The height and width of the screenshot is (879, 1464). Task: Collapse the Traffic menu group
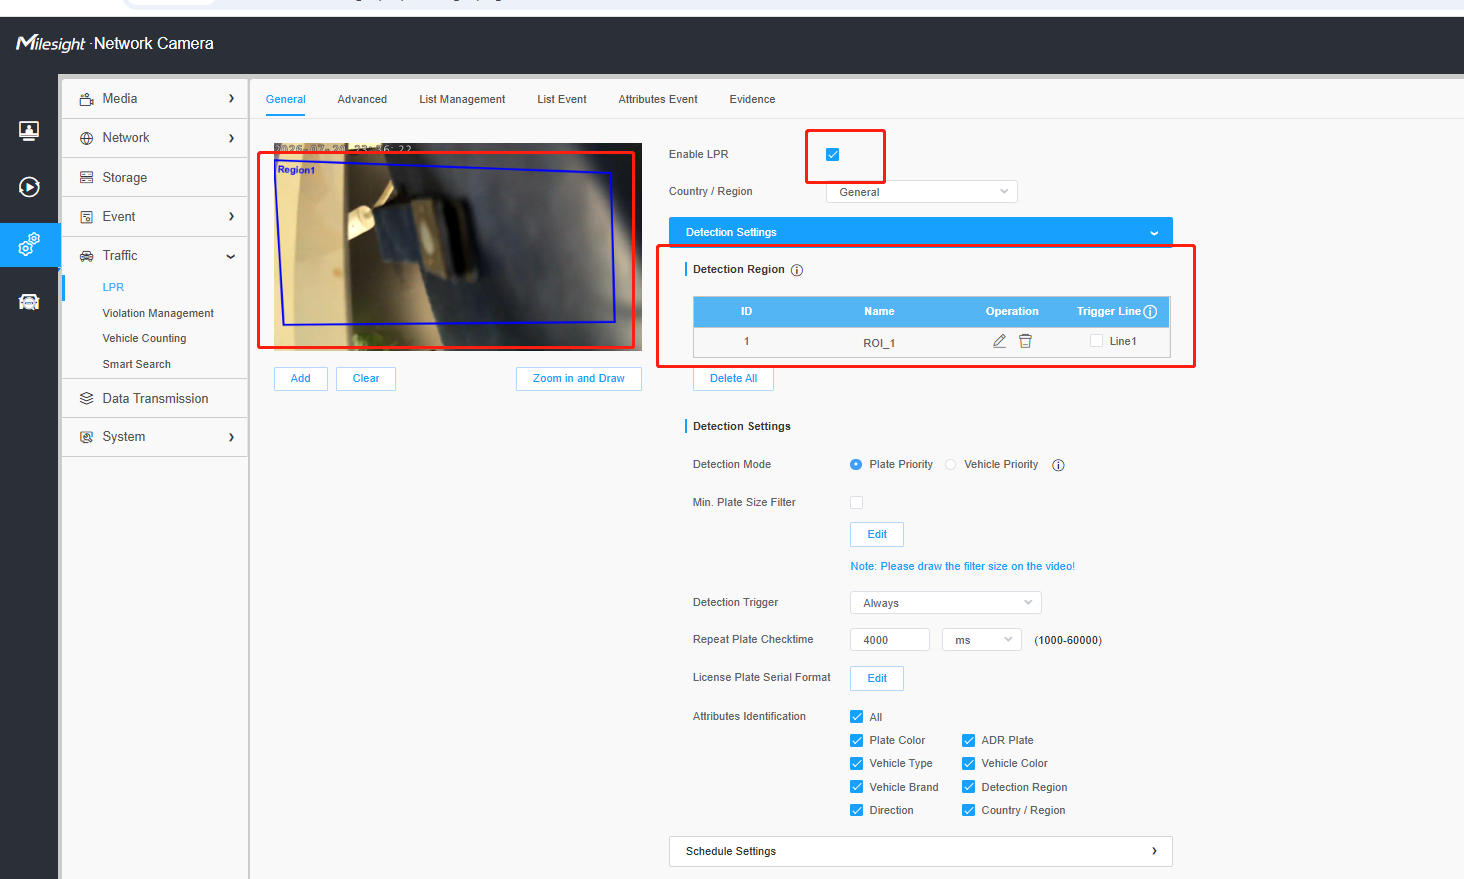(155, 256)
